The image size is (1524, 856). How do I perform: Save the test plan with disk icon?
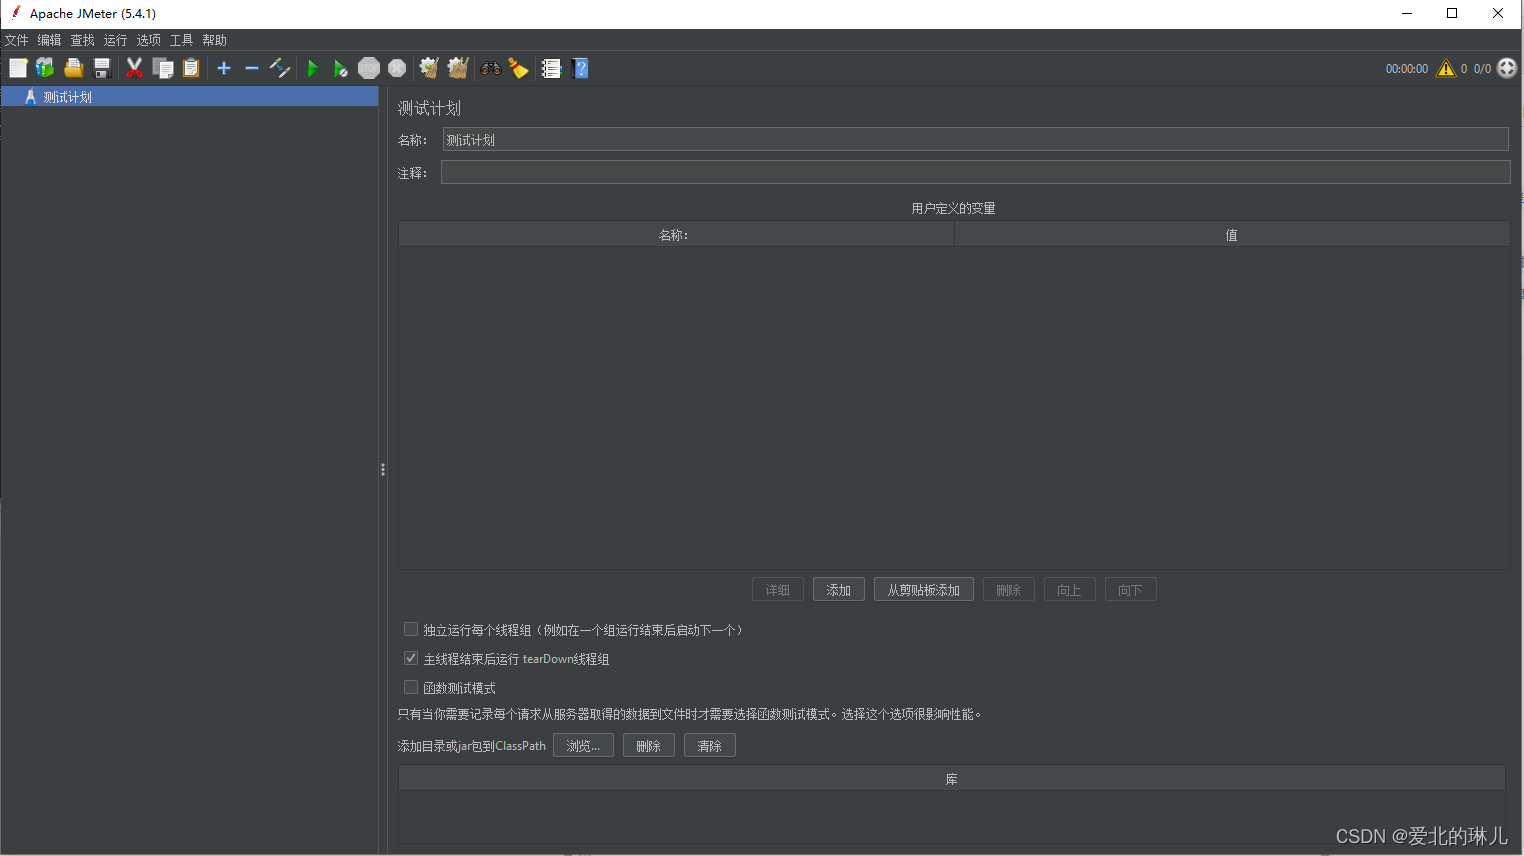click(101, 68)
